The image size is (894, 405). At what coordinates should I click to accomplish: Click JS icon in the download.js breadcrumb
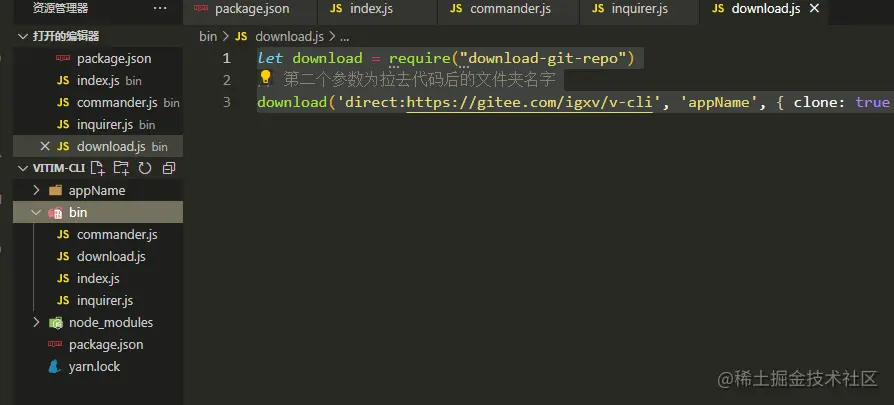[x=241, y=37]
